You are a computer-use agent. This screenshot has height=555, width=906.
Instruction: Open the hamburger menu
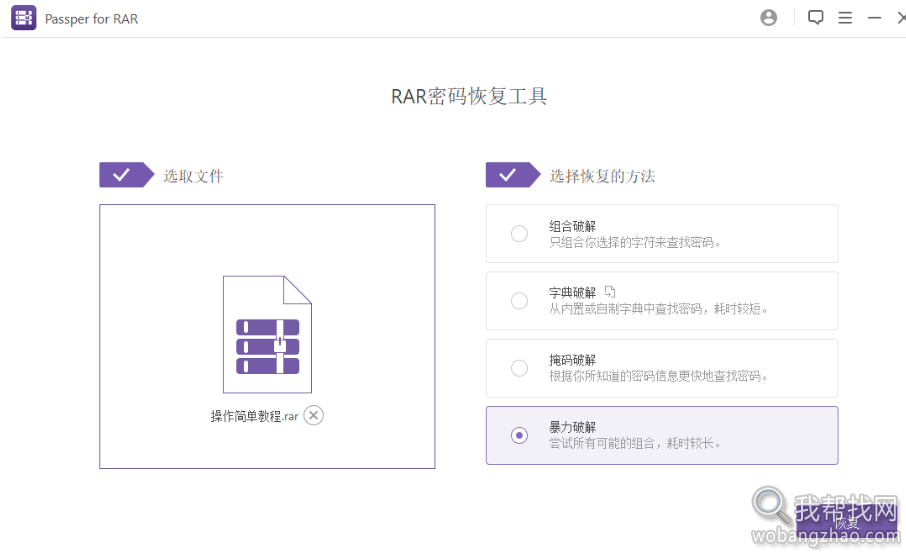tap(845, 18)
